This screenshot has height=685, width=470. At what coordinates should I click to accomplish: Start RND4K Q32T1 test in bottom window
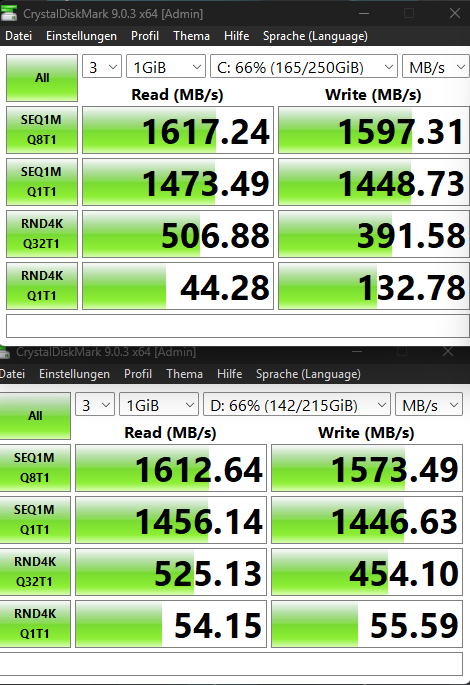tap(35, 572)
